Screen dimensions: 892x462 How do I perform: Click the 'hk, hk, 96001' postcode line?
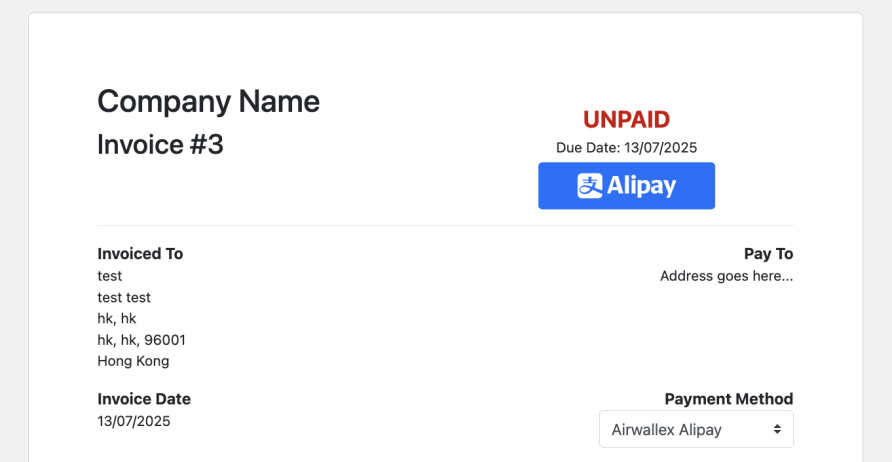[141, 340]
